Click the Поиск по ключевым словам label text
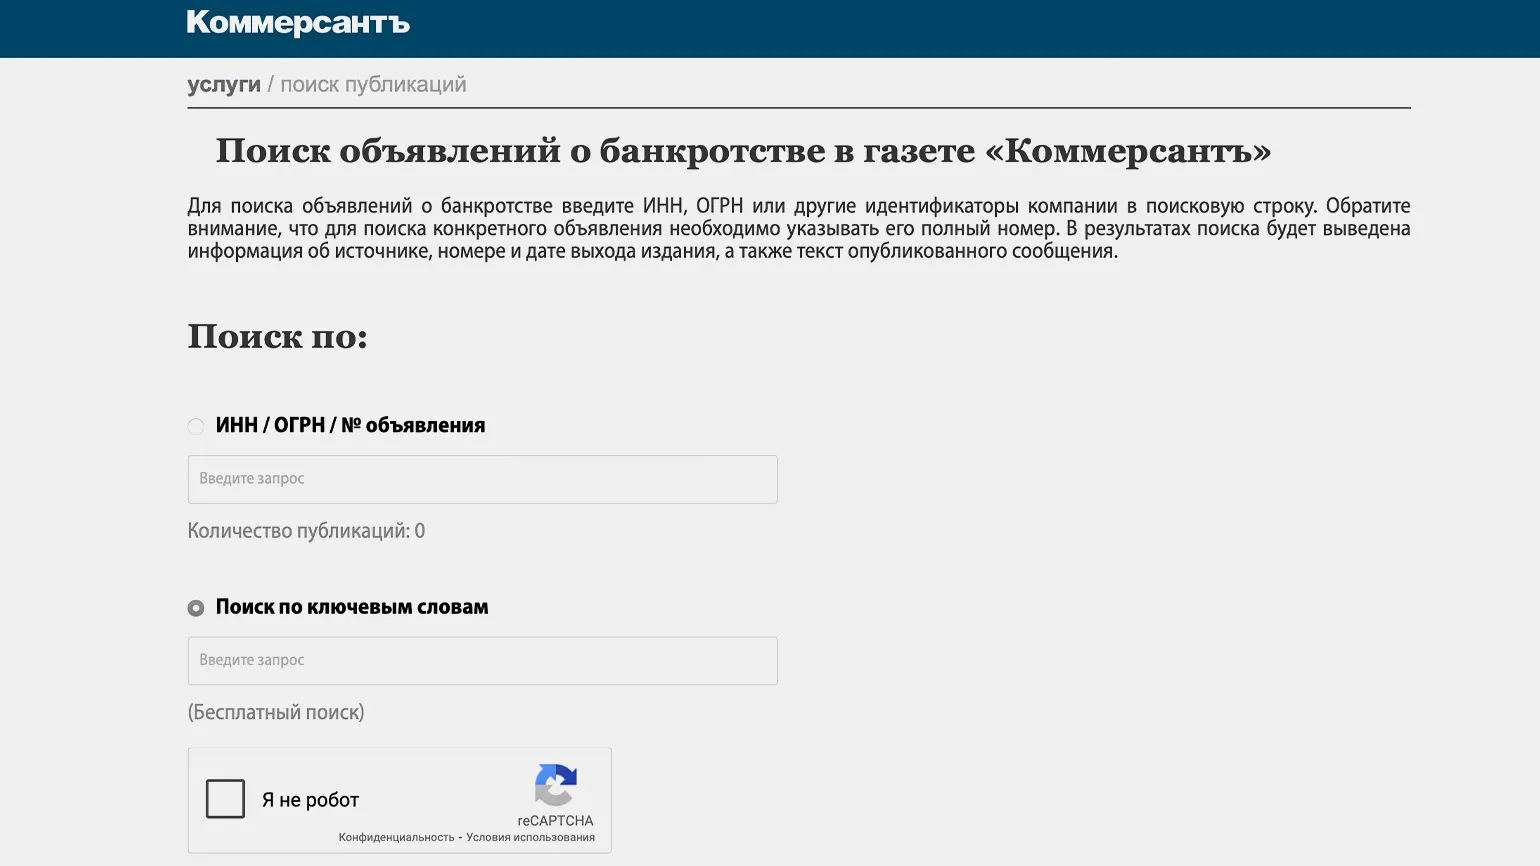The height and width of the screenshot is (866, 1540). coord(352,607)
